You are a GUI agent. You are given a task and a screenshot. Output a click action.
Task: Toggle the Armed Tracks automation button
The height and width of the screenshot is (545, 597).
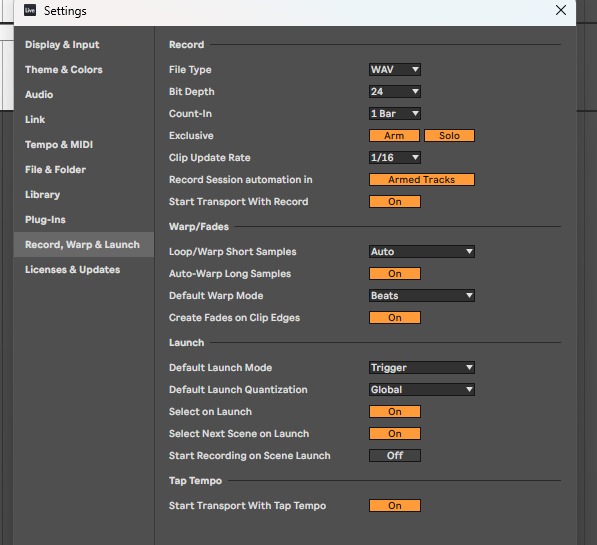click(421, 180)
